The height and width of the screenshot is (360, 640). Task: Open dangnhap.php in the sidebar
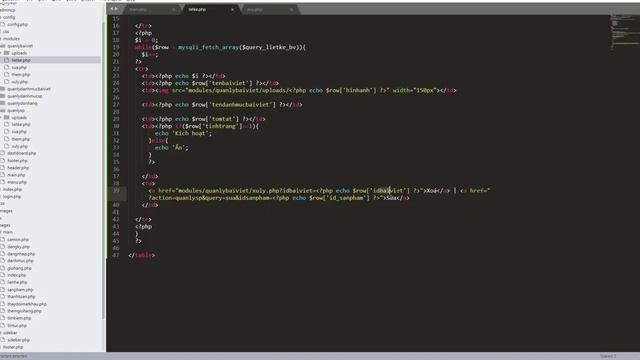(x=21, y=254)
